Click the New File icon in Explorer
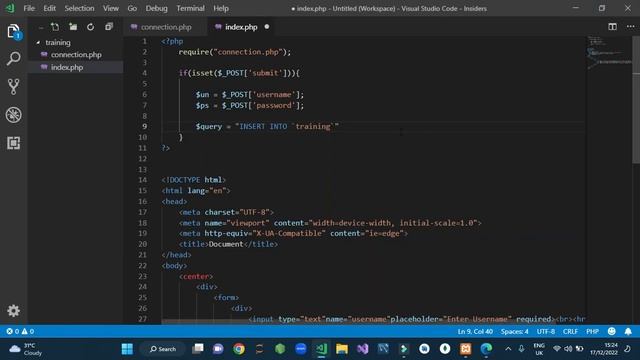The height and width of the screenshot is (360, 640). click(x=55, y=27)
